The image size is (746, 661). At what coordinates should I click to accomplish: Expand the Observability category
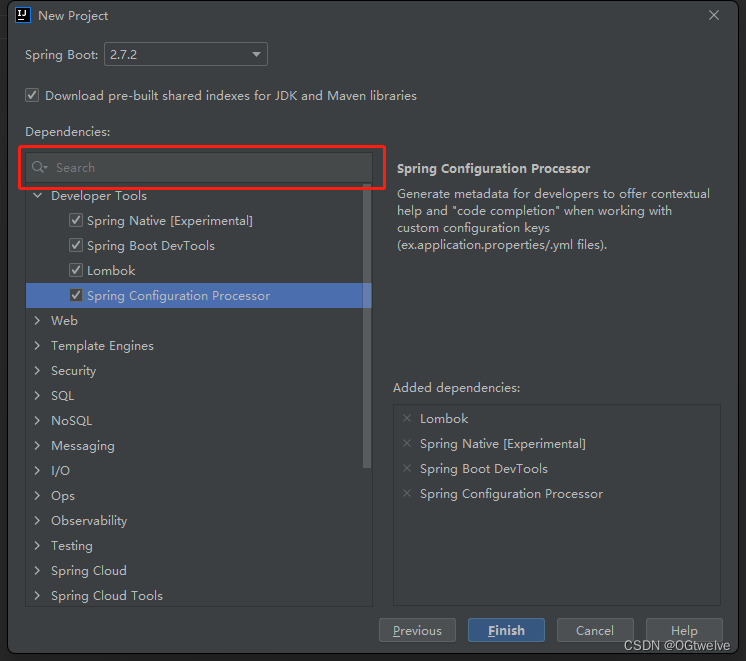[x=38, y=520]
